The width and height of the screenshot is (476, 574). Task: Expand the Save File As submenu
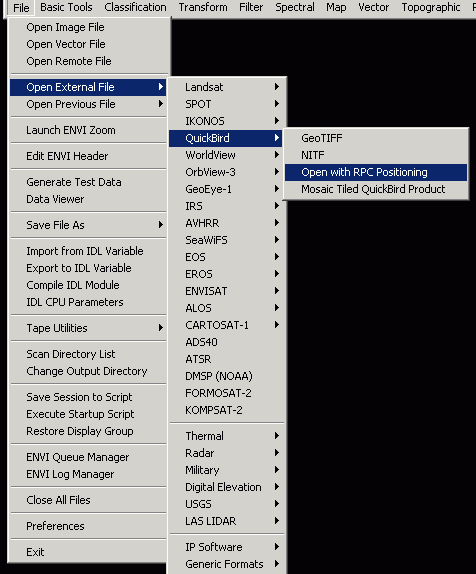pyautogui.click(x=88, y=225)
